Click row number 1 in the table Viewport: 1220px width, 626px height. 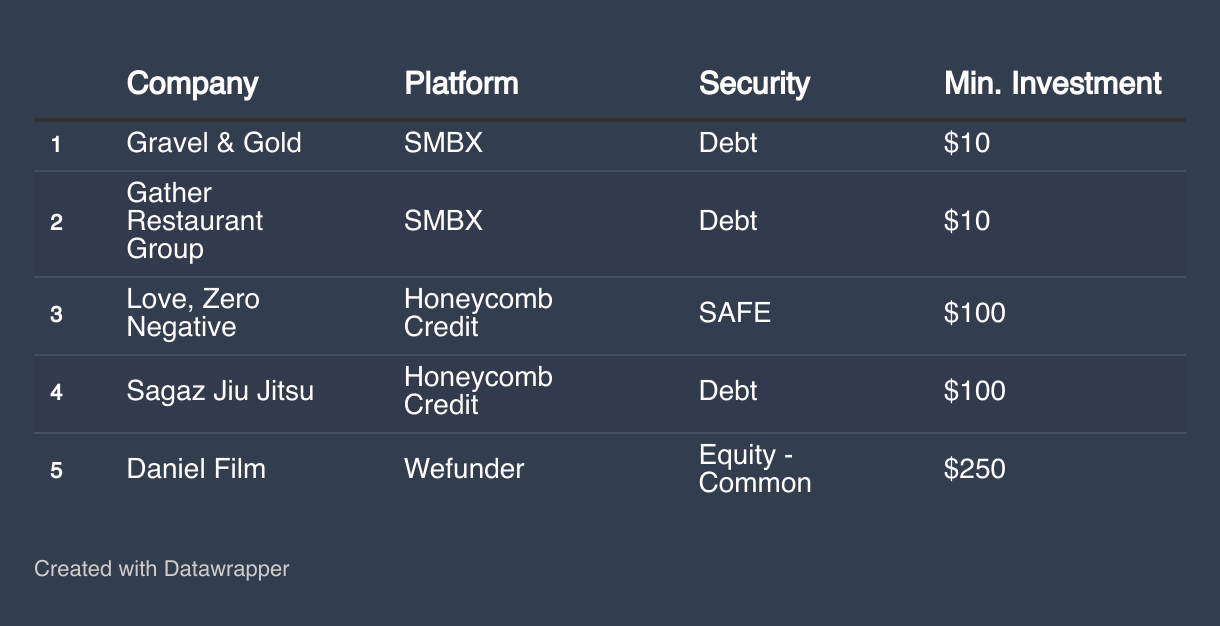(x=56, y=144)
